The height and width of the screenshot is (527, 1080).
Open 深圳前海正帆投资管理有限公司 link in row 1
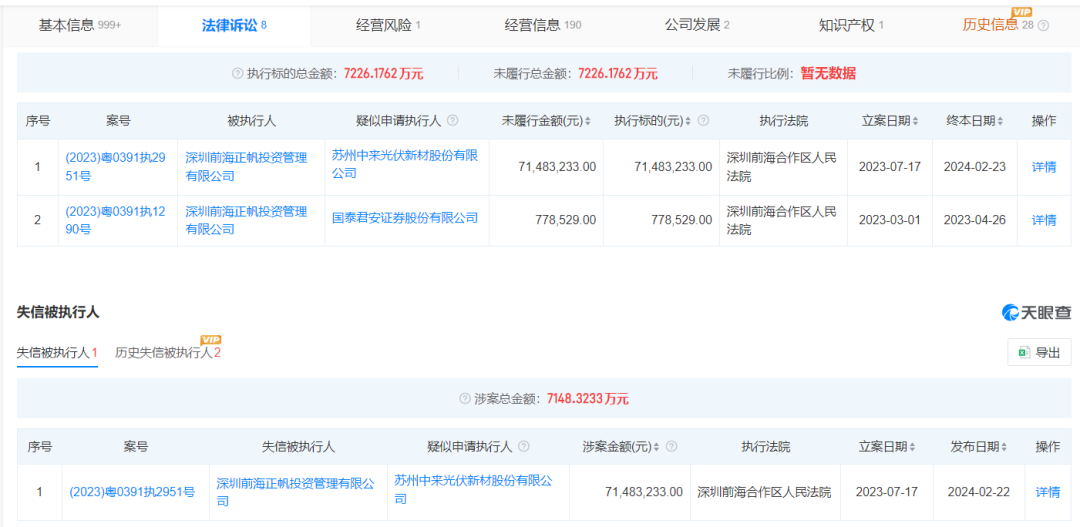click(x=246, y=167)
